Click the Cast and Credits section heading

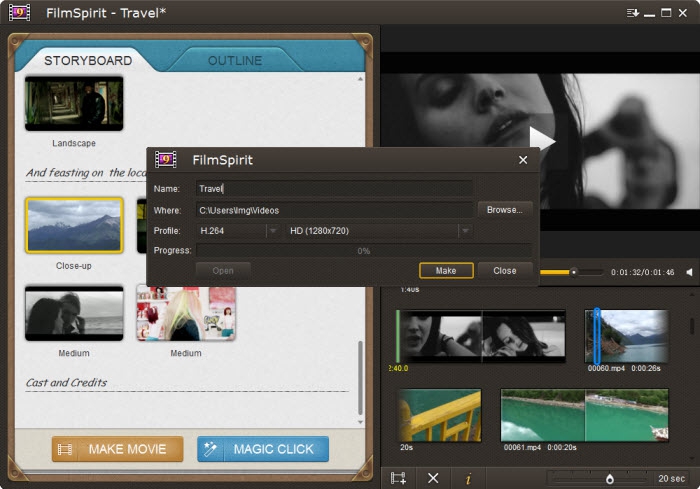point(66,383)
